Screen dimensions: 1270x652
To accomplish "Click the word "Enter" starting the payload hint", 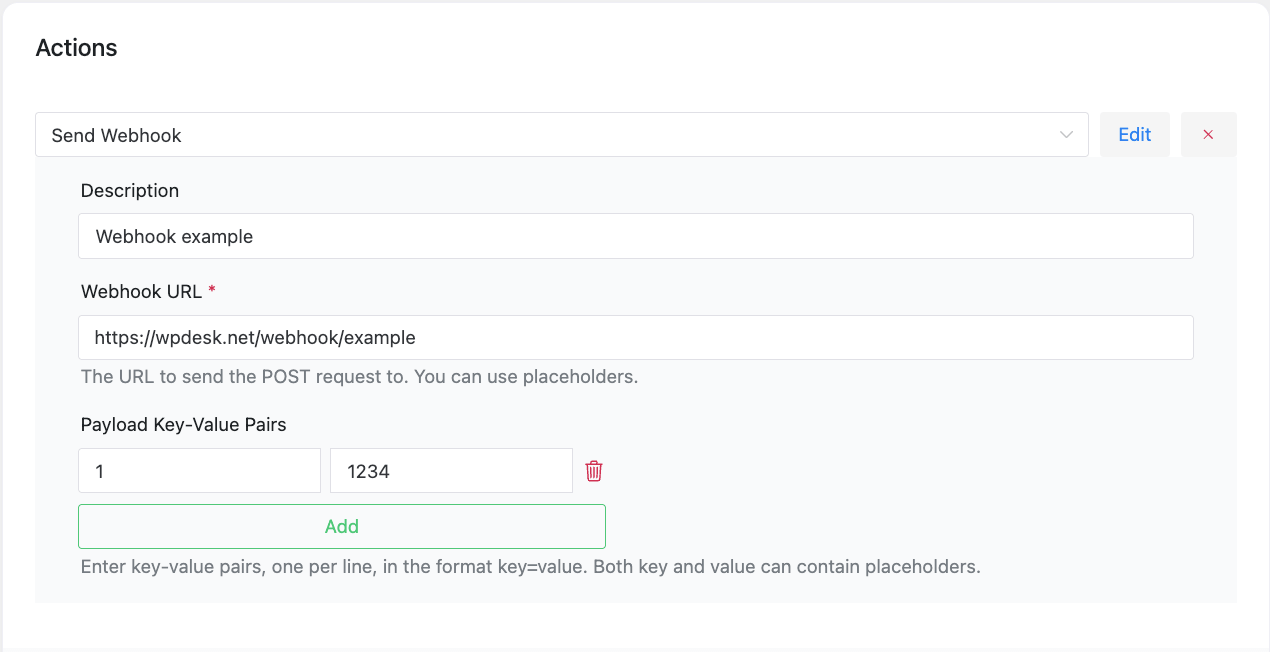I will [x=103, y=567].
